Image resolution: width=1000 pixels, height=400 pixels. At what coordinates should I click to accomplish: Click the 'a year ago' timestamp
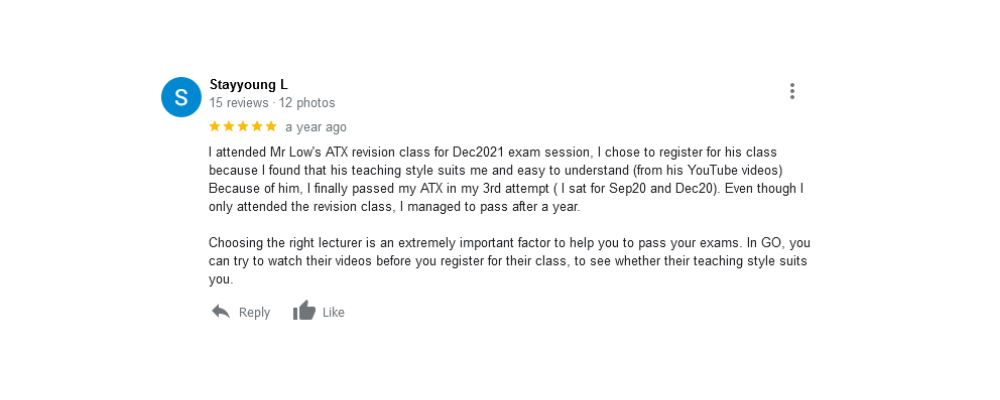click(316, 127)
